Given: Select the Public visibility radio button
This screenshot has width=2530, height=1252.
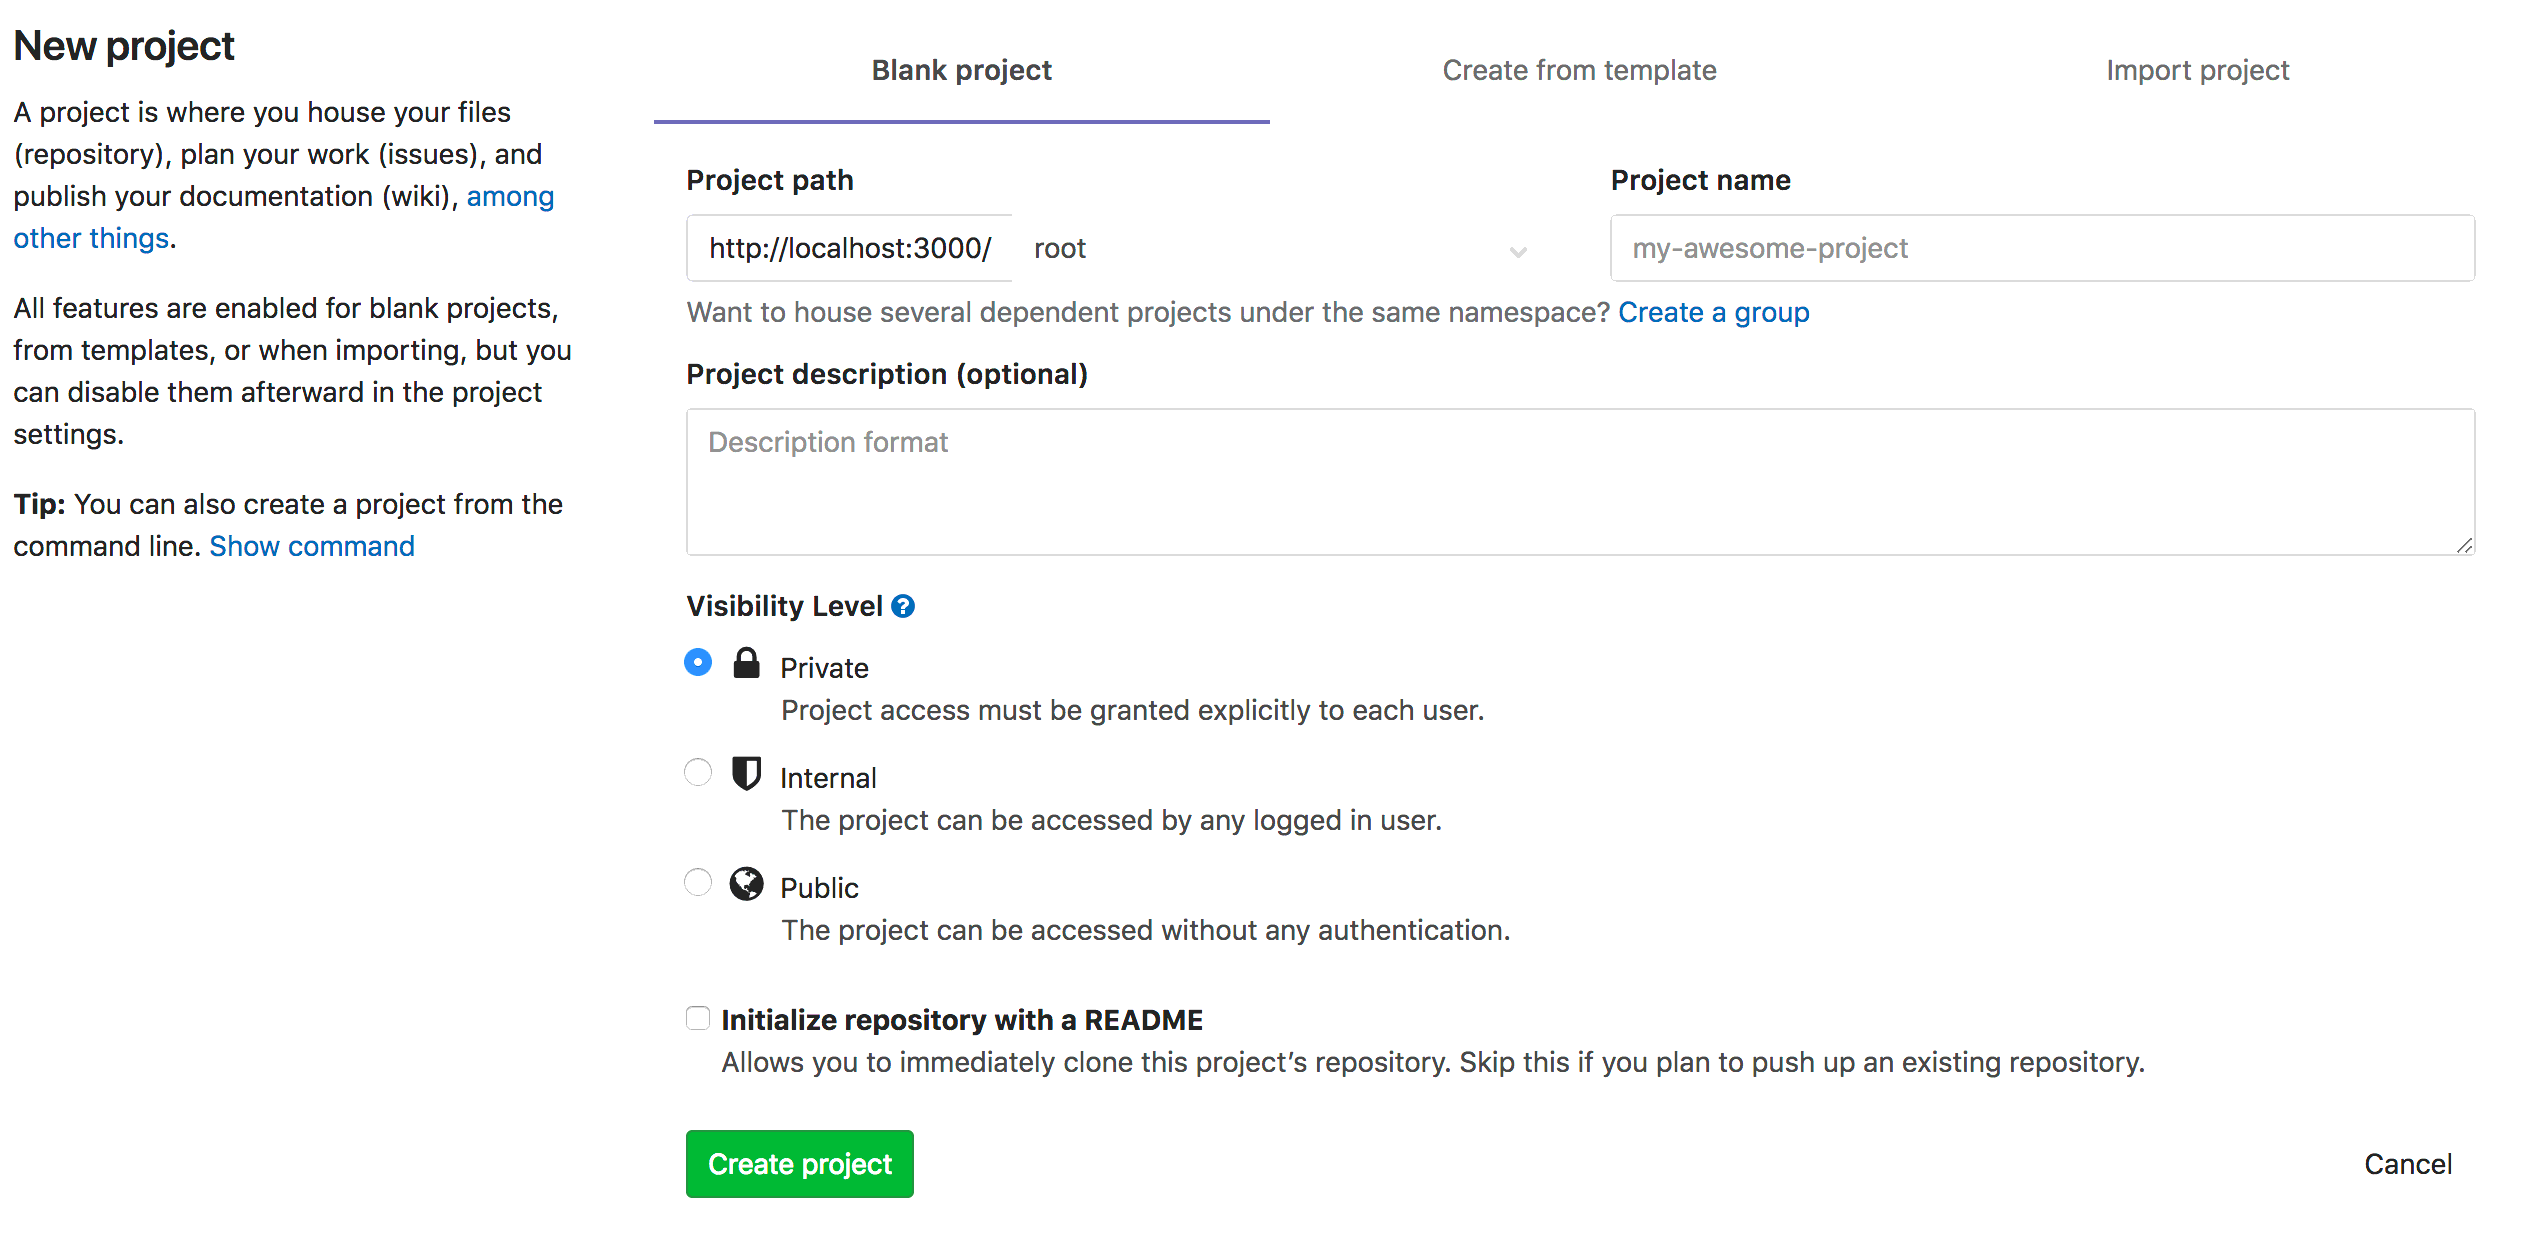Looking at the screenshot, I should coord(697,882).
